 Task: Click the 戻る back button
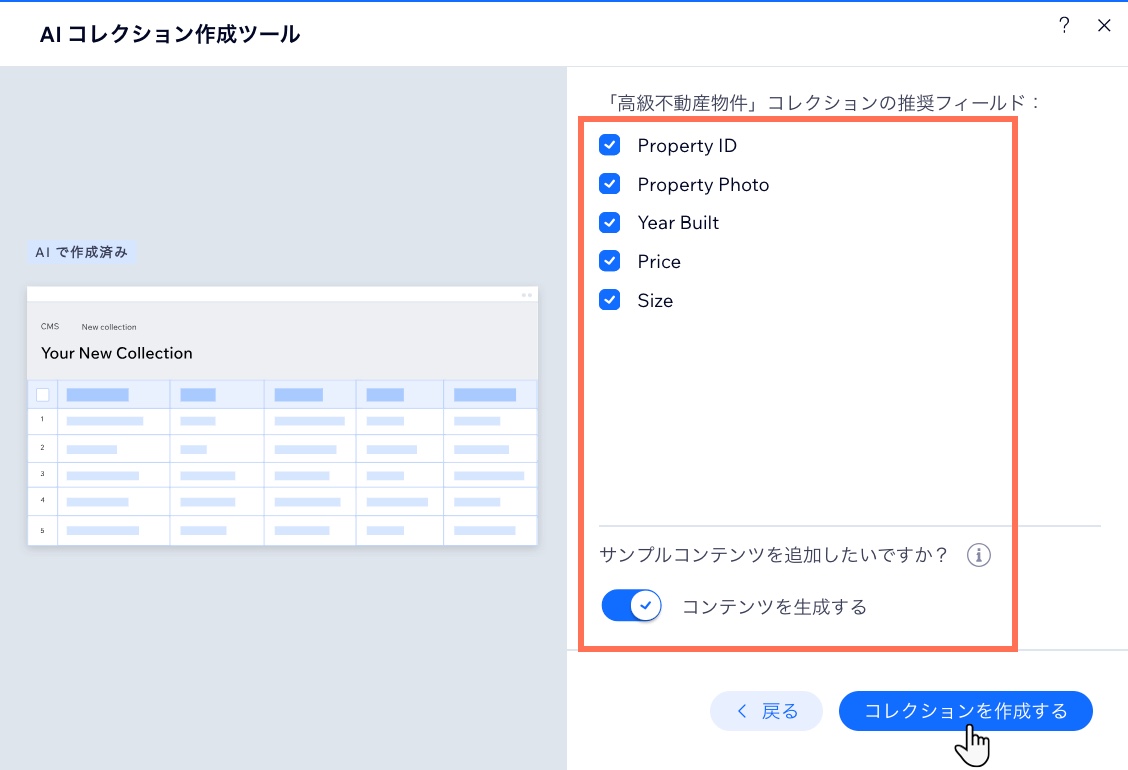pos(766,711)
